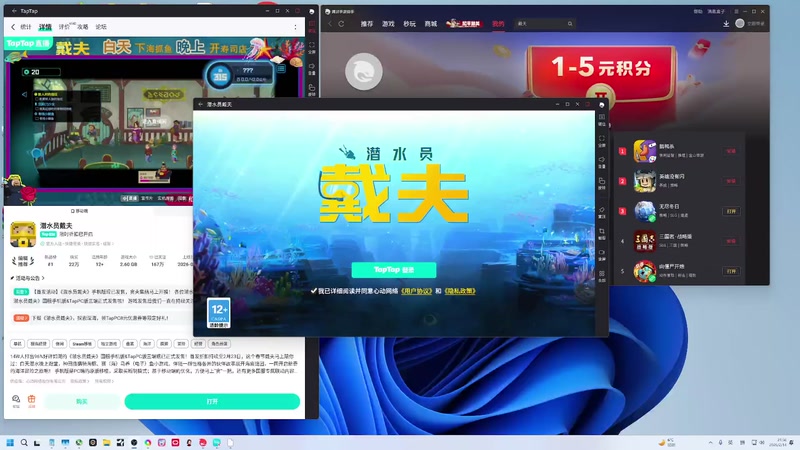The image size is (800, 450).
Task: Click the first game tag chip 单机
Action: tap(18, 344)
